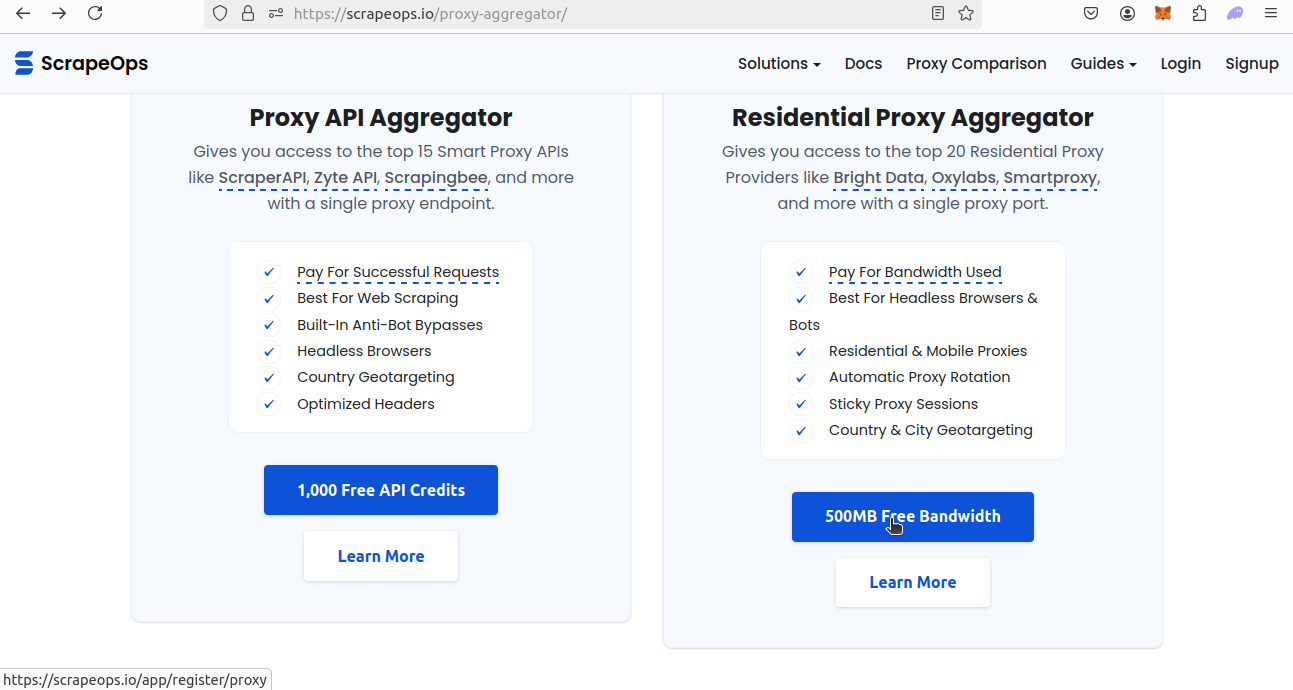Click checkmark beside Country & City Geotargeting
The height and width of the screenshot is (690, 1293).
[801, 430]
